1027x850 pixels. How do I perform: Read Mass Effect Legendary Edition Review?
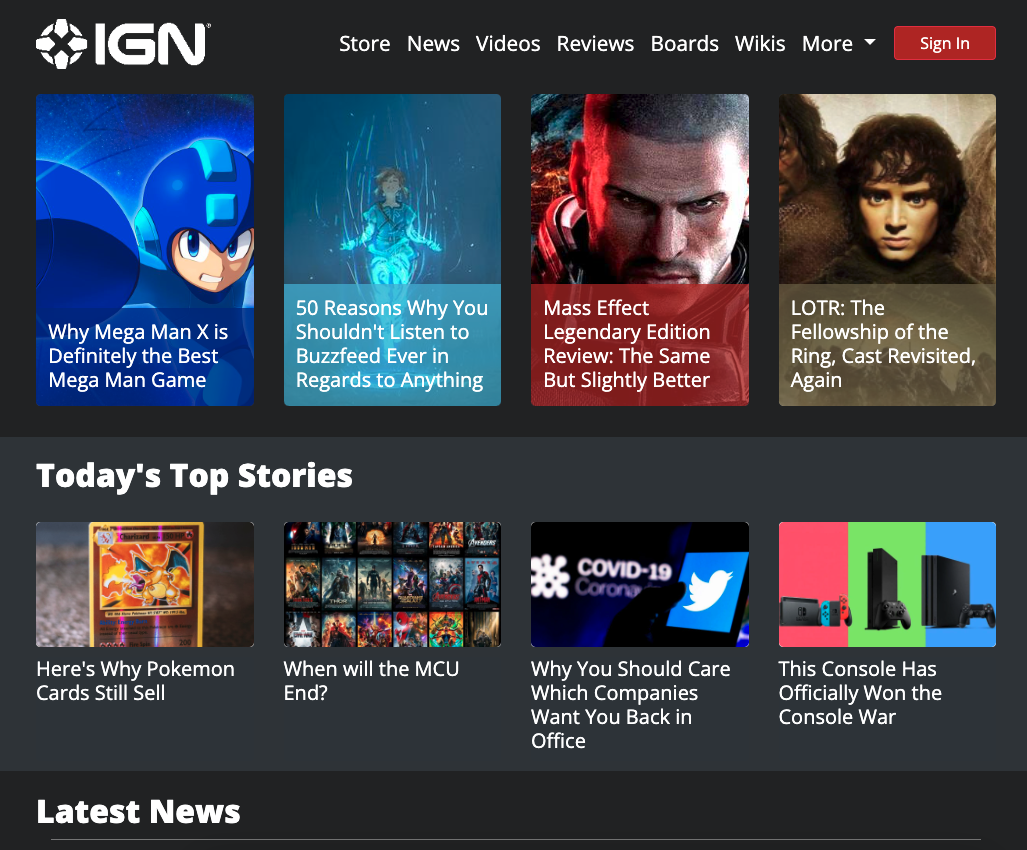(x=627, y=344)
